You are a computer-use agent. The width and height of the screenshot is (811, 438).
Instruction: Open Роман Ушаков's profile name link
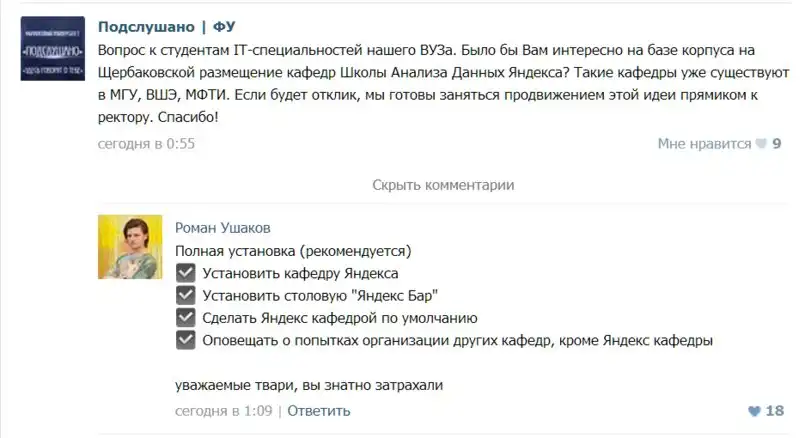[222, 228]
